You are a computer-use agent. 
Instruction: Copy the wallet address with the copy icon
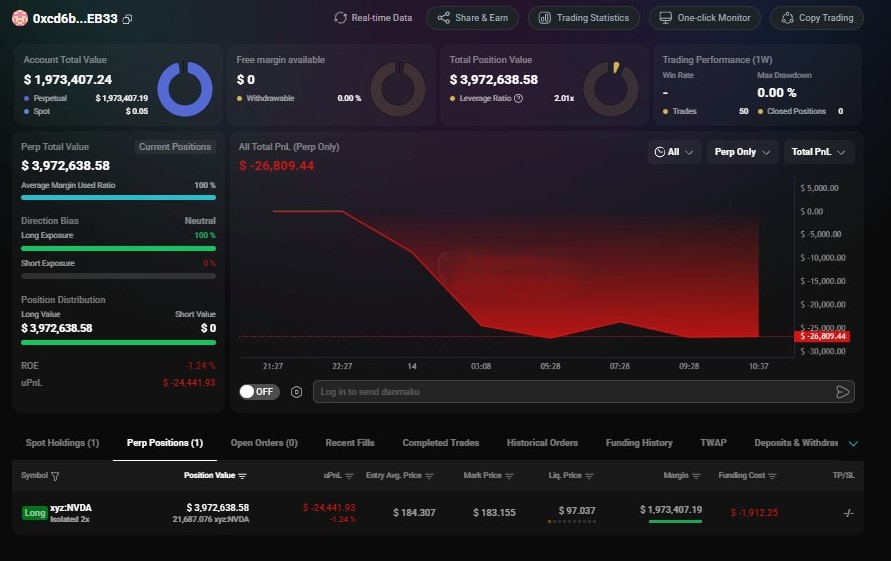[x=127, y=19]
